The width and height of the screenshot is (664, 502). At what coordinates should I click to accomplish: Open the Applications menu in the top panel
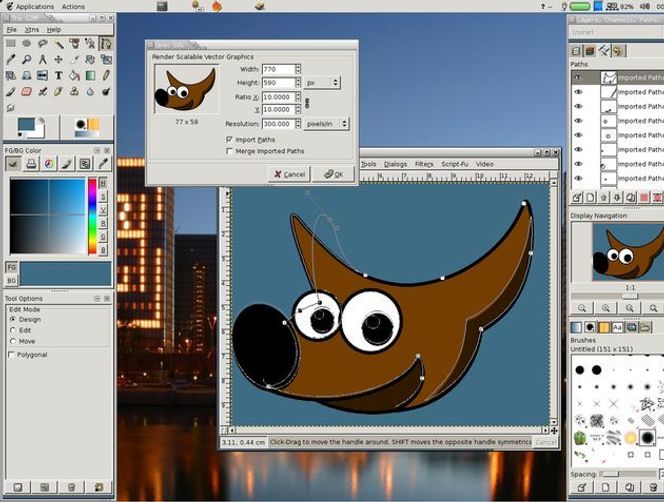click(35, 7)
